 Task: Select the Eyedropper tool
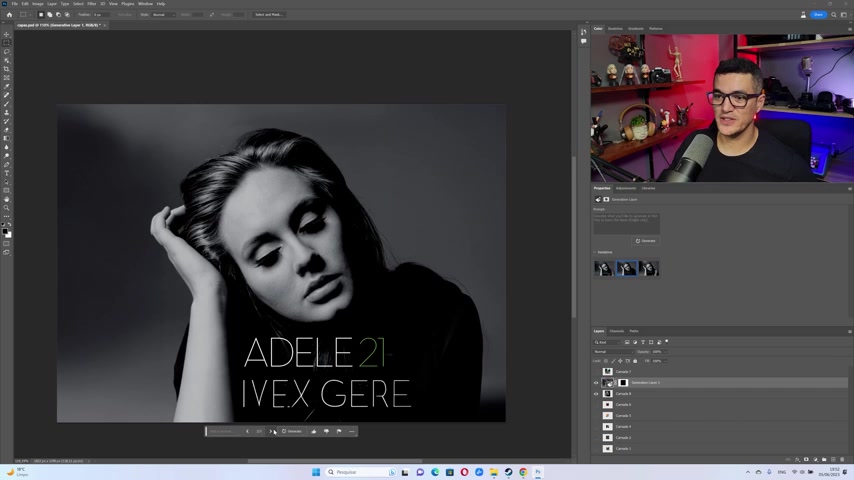click(7, 87)
